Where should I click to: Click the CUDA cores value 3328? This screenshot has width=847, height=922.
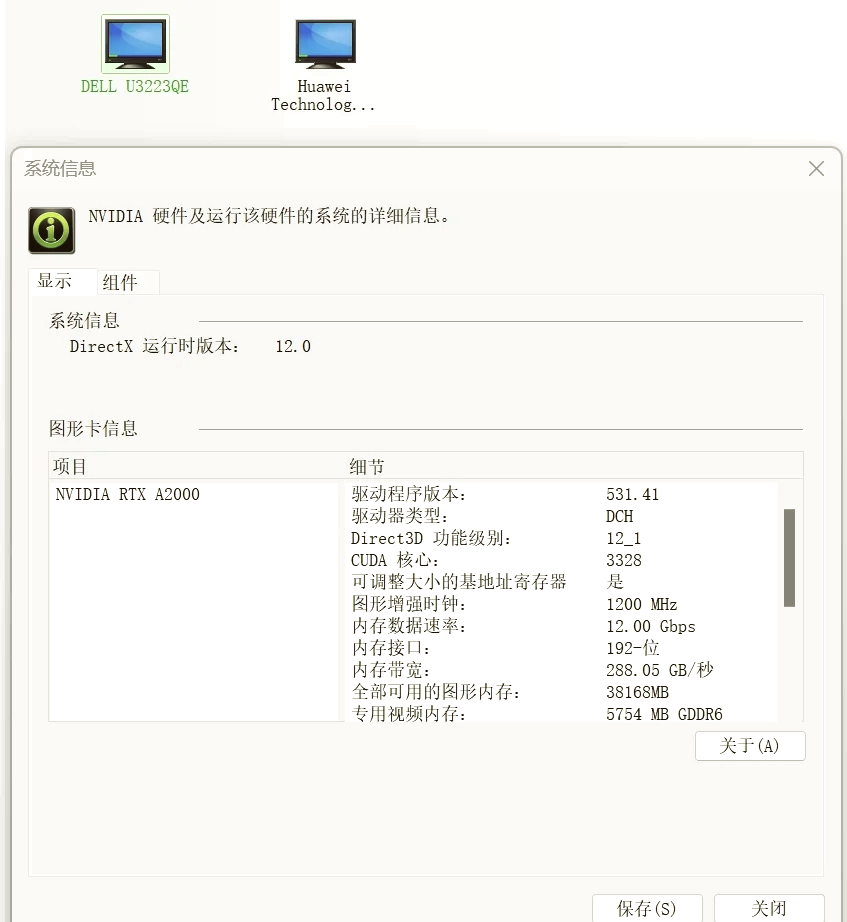click(623, 560)
